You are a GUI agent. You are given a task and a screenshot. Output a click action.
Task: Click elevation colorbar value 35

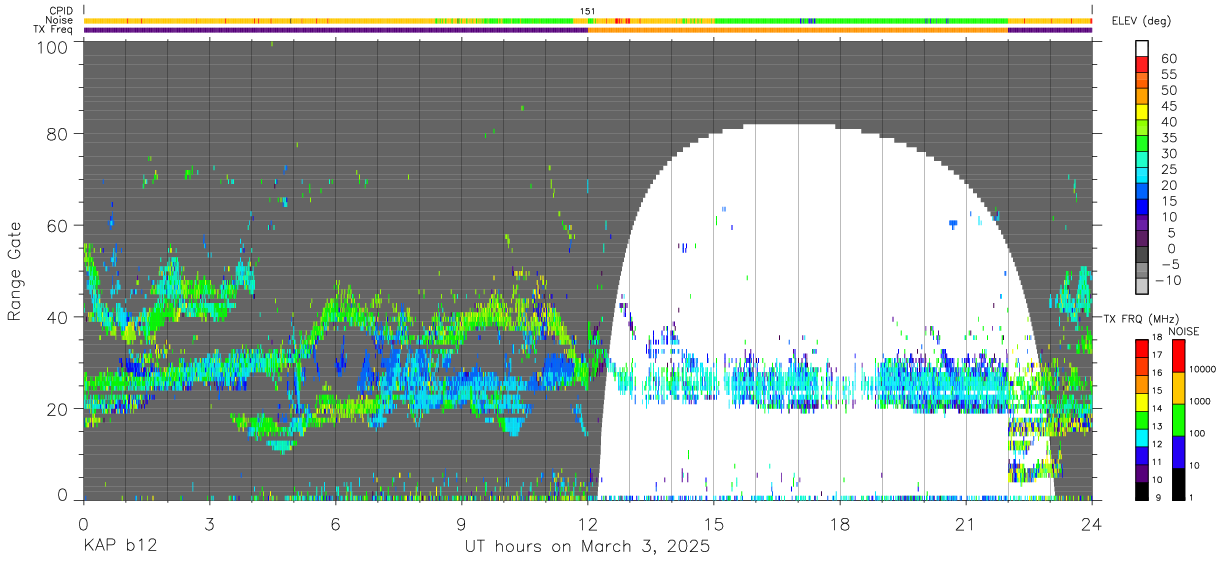[1170, 138]
